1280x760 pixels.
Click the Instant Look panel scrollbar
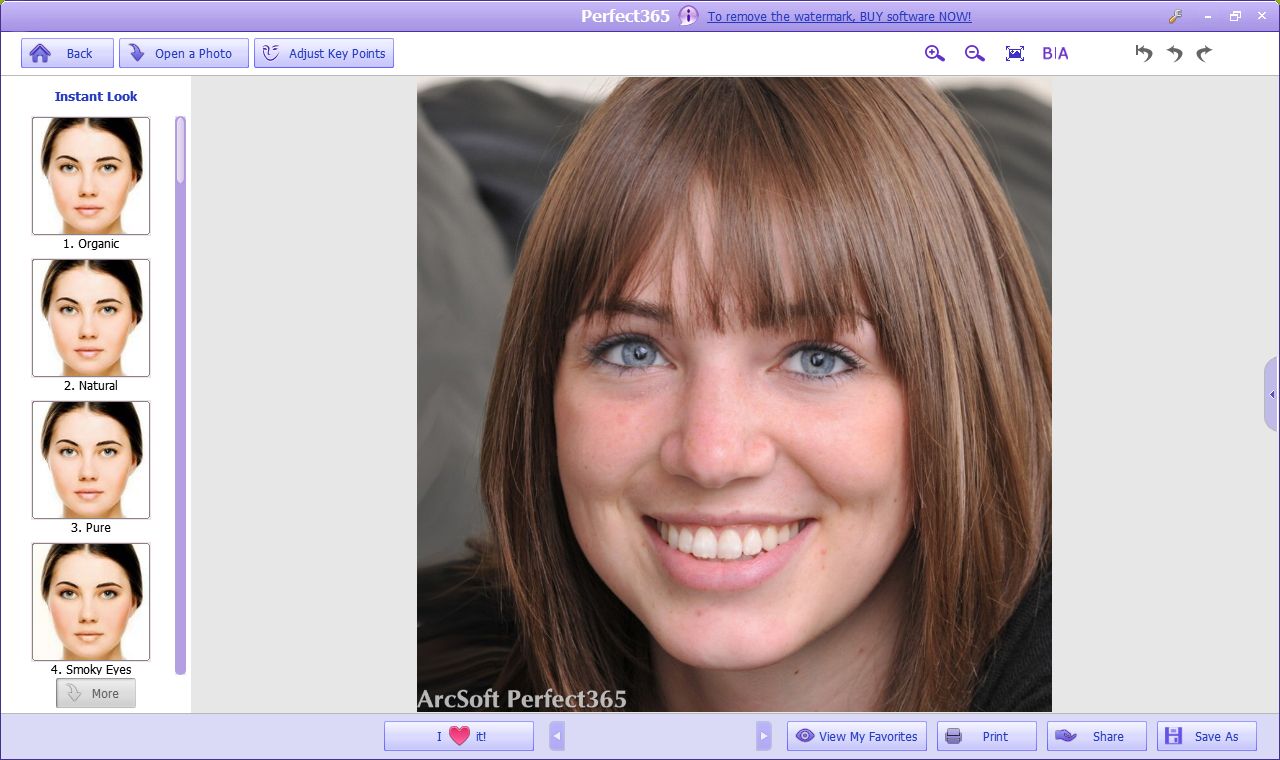[181, 395]
